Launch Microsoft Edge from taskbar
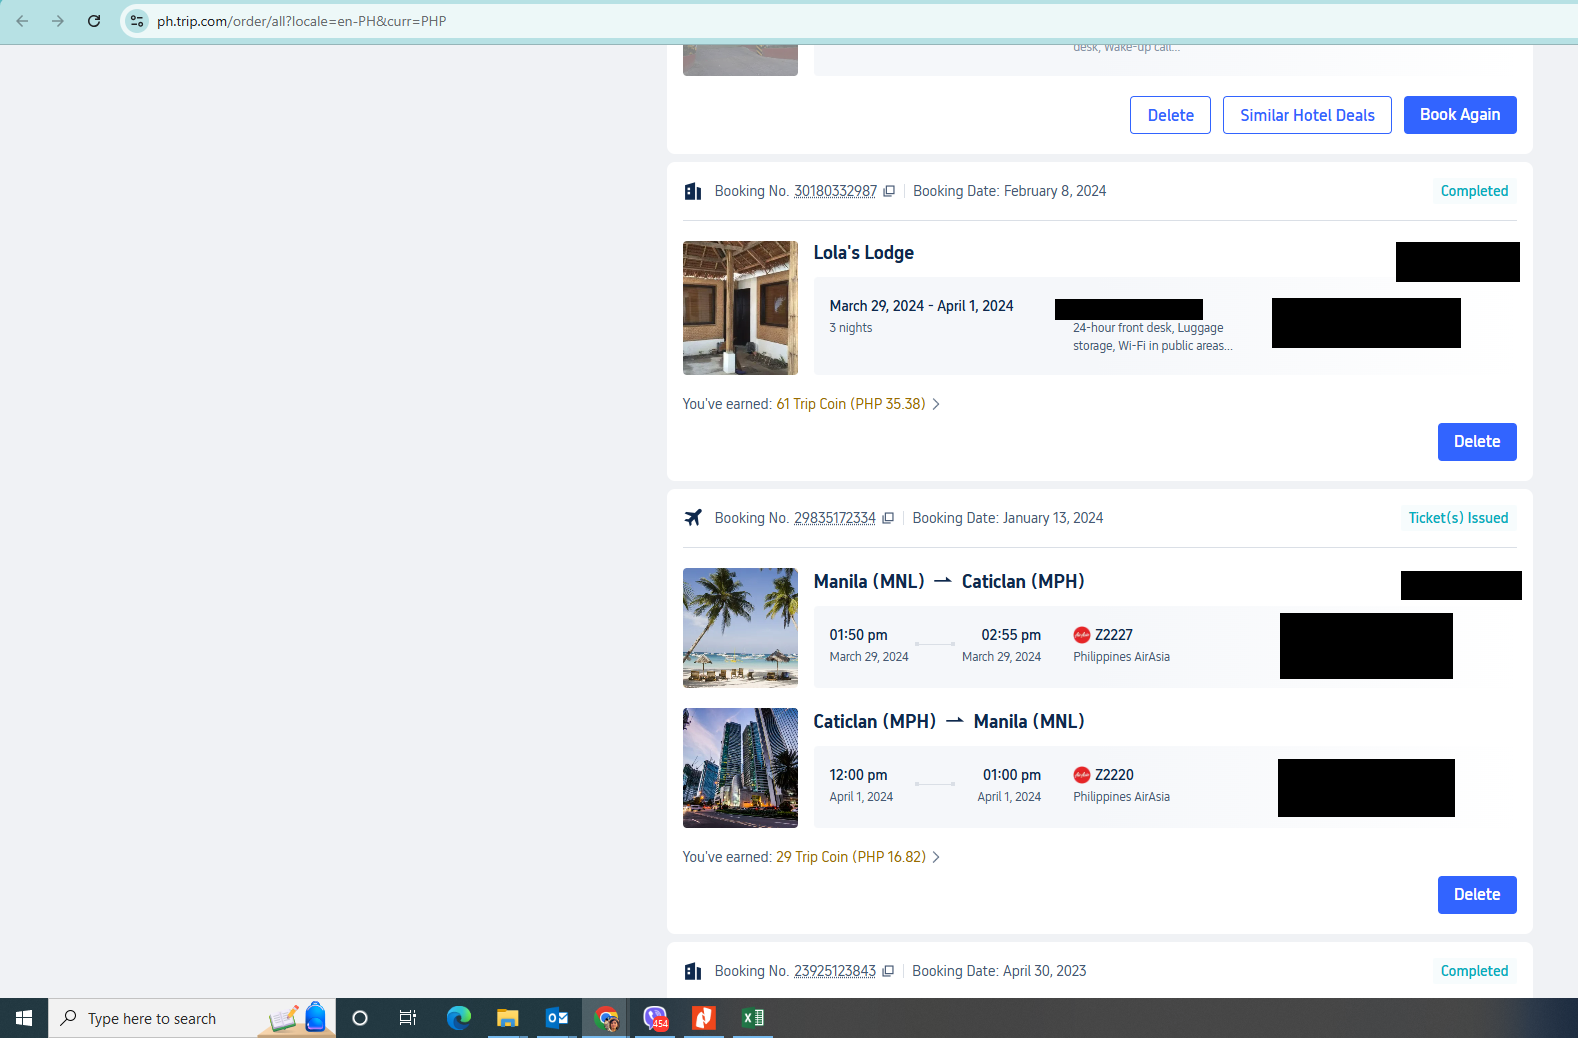The height and width of the screenshot is (1038, 1578). [459, 1018]
